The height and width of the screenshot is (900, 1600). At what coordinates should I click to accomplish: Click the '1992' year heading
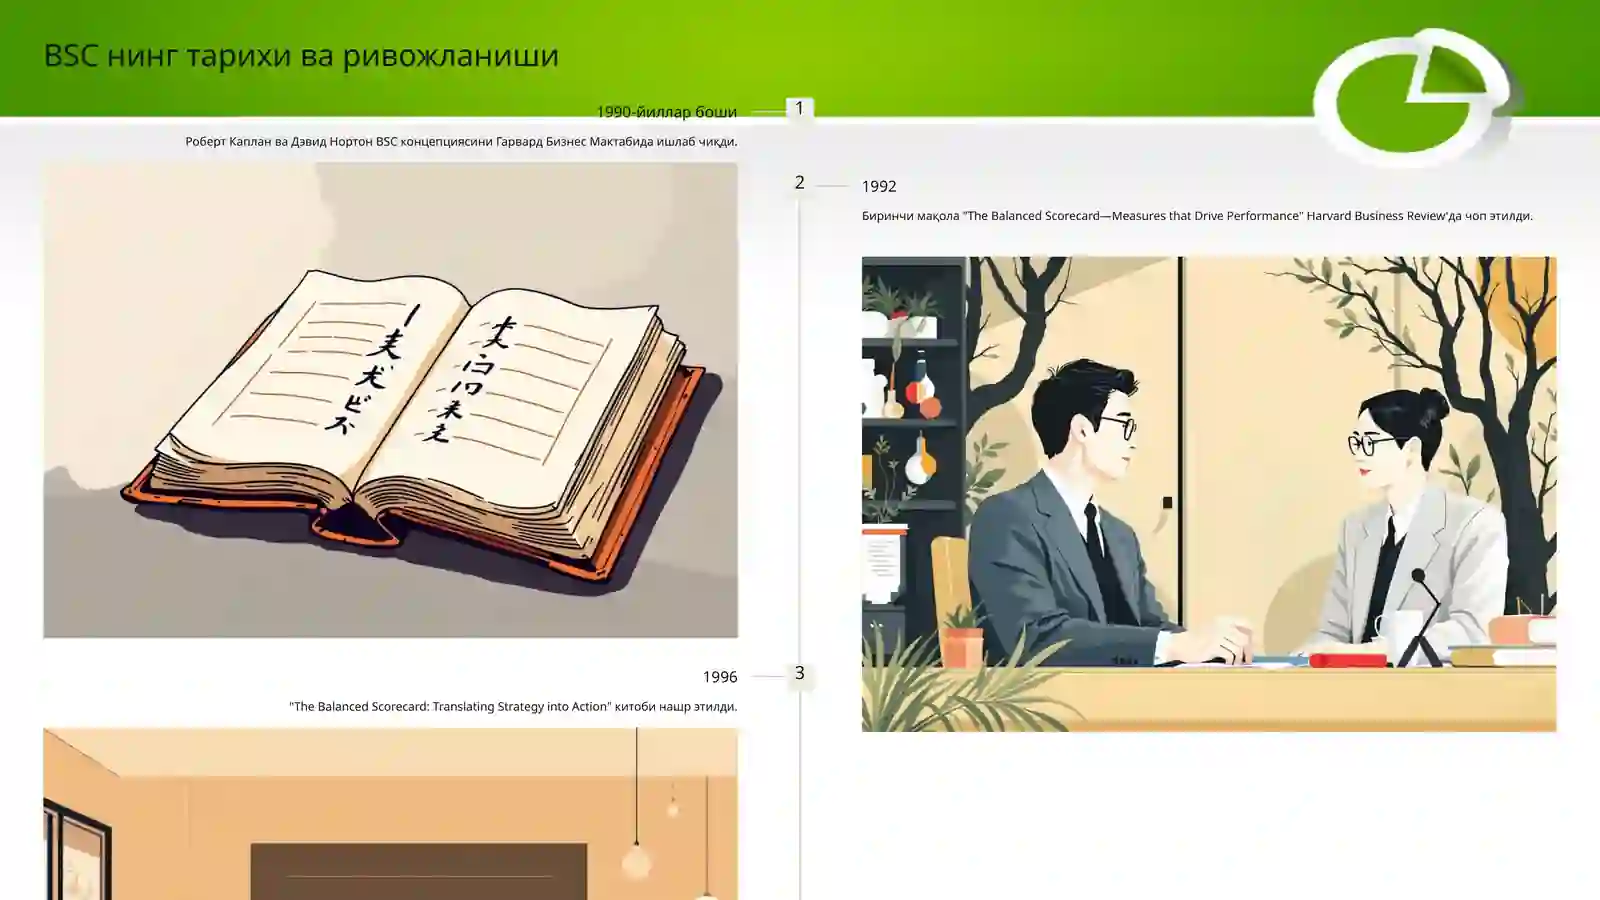tap(879, 186)
